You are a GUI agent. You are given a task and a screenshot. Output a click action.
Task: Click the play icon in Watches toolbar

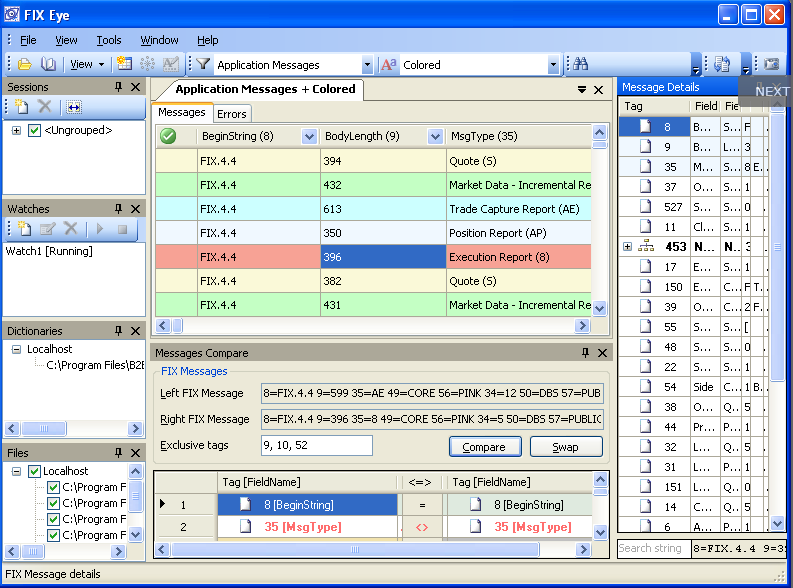[100, 229]
